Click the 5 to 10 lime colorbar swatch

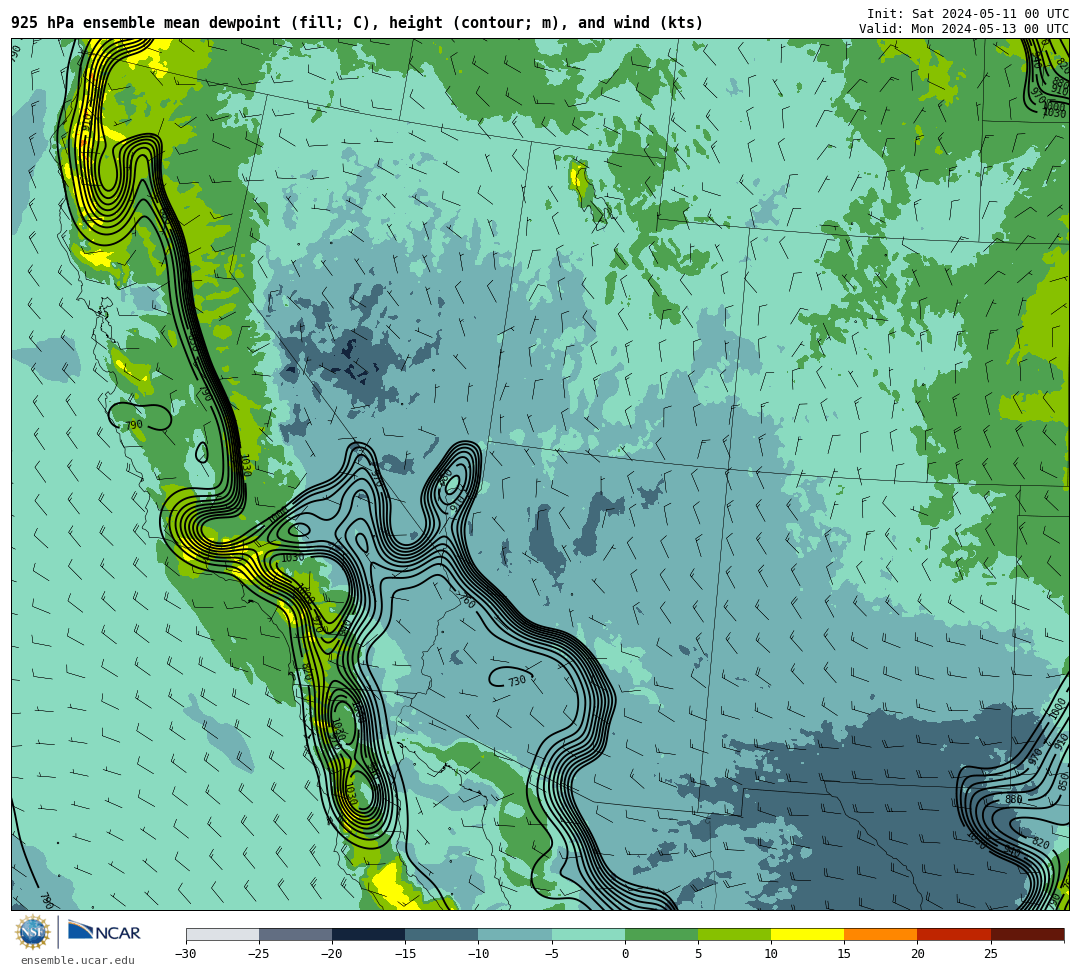tap(734, 934)
